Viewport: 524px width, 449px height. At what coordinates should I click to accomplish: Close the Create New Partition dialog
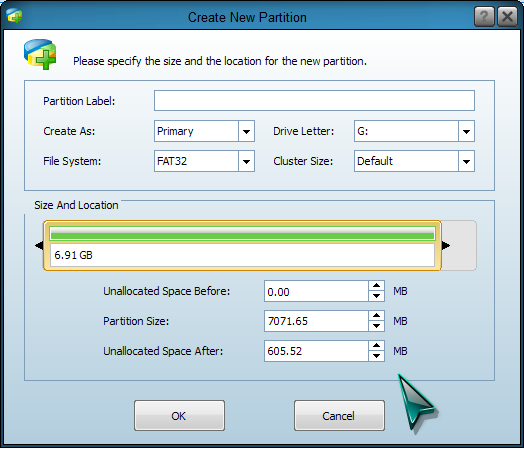click(507, 16)
